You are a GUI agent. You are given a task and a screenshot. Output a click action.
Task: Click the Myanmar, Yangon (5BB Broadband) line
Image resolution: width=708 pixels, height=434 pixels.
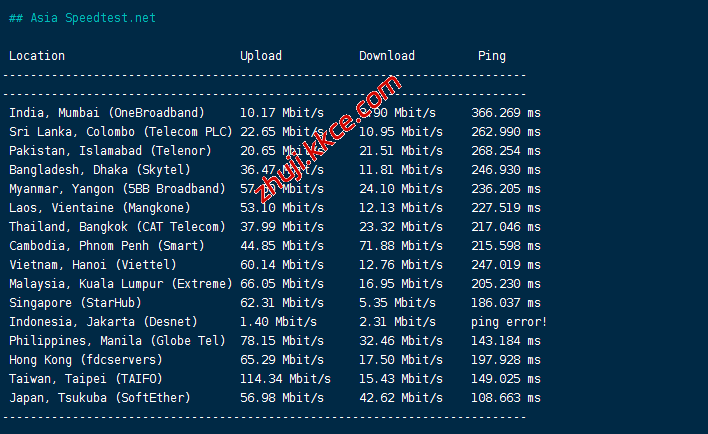tap(117, 189)
